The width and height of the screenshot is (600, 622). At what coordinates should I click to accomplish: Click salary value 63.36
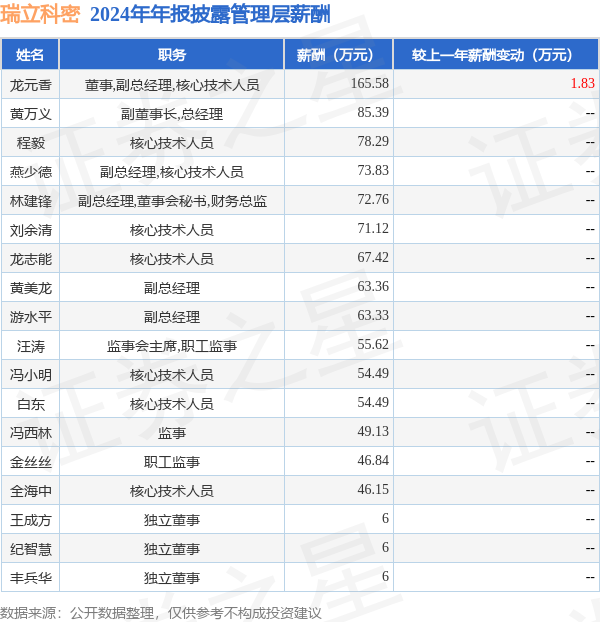pos(373,286)
